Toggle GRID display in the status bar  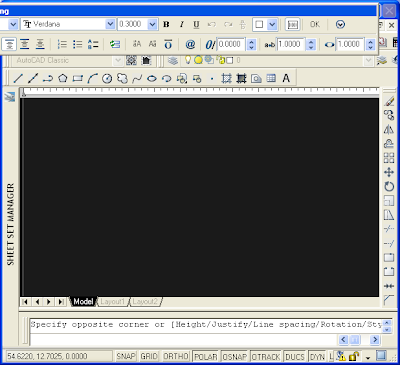[149, 357]
